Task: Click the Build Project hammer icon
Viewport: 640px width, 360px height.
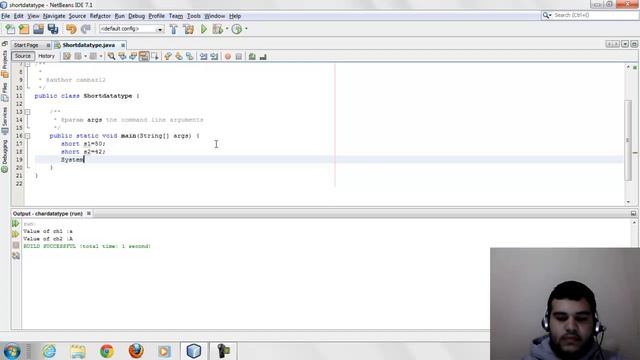Action: click(173, 29)
